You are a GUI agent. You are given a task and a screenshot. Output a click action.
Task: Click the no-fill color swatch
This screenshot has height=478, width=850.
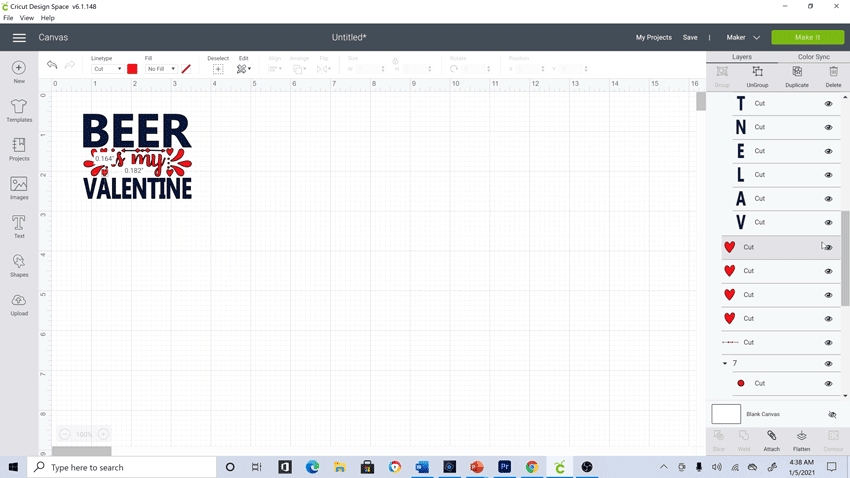click(186, 69)
